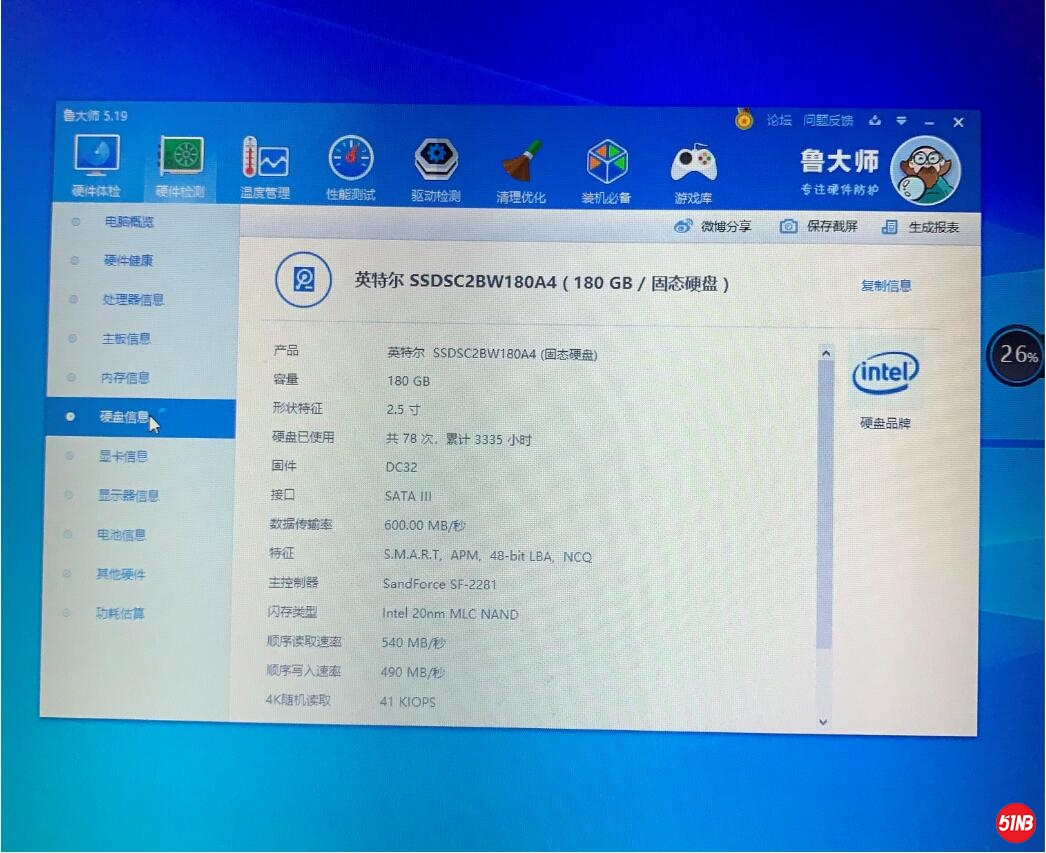
Task: Open 温度管理 temperature management icon
Action: pyautogui.click(x=265, y=167)
